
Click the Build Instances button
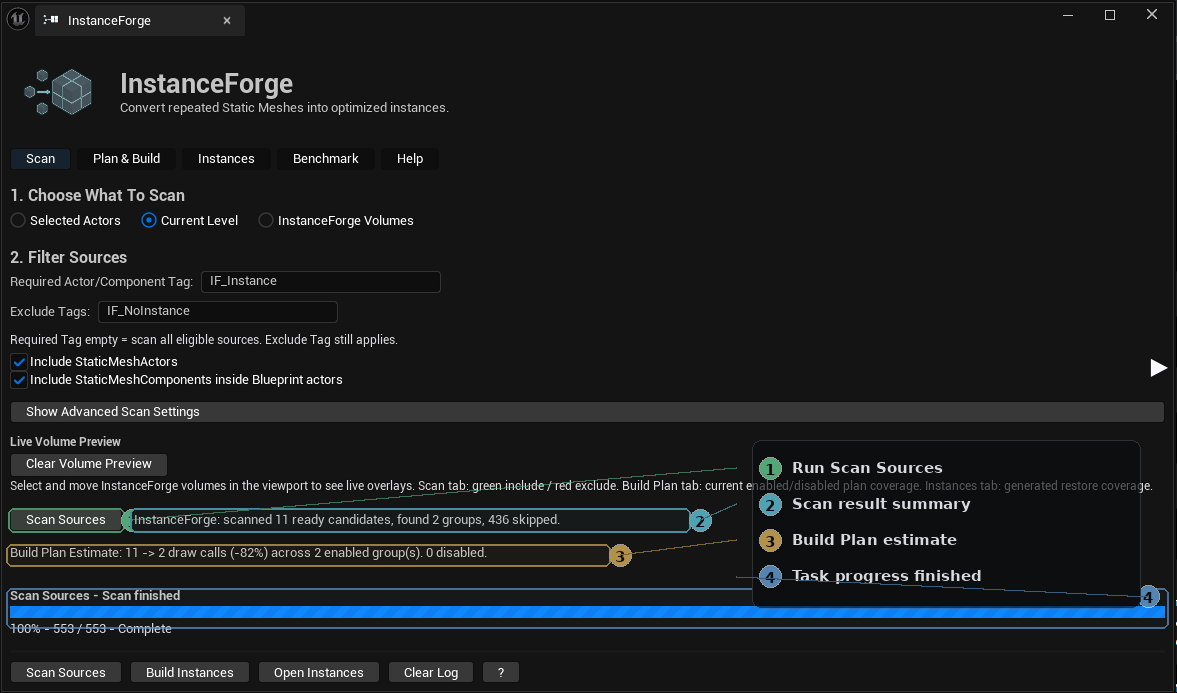click(x=190, y=673)
